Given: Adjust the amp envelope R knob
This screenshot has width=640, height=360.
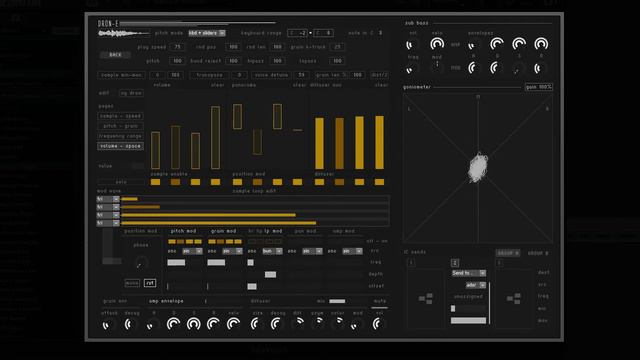Looking at the screenshot, I should [x=213, y=324].
